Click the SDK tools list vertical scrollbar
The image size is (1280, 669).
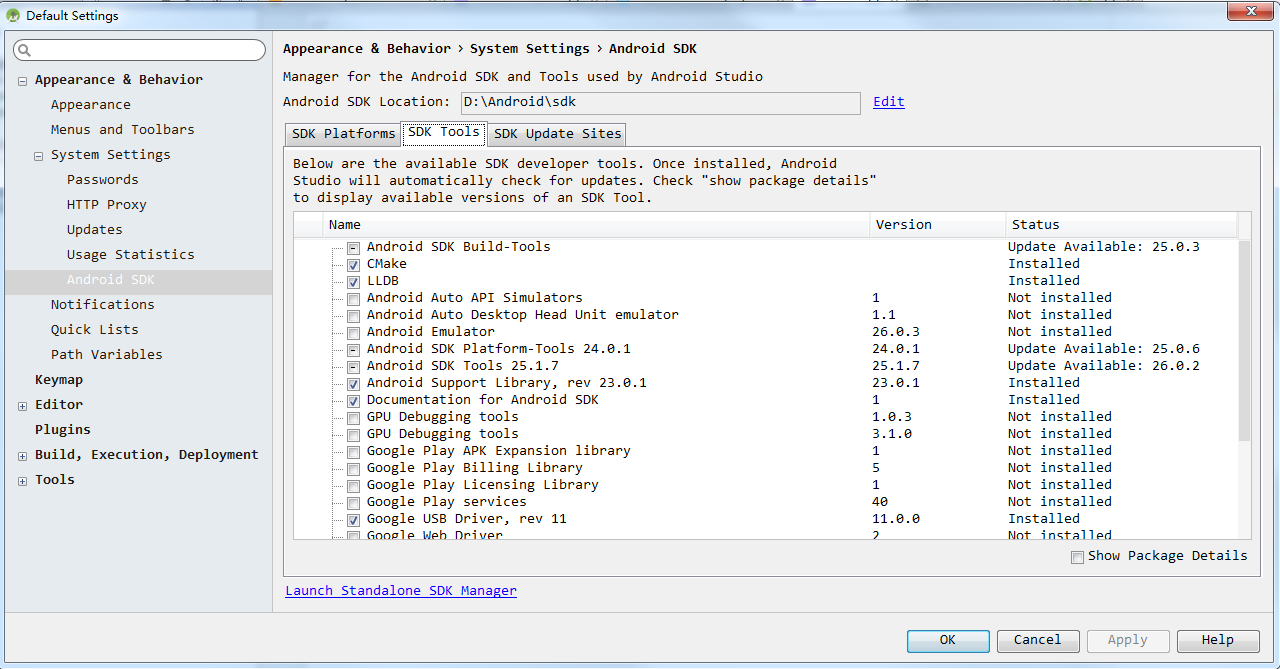coord(1244,340)
